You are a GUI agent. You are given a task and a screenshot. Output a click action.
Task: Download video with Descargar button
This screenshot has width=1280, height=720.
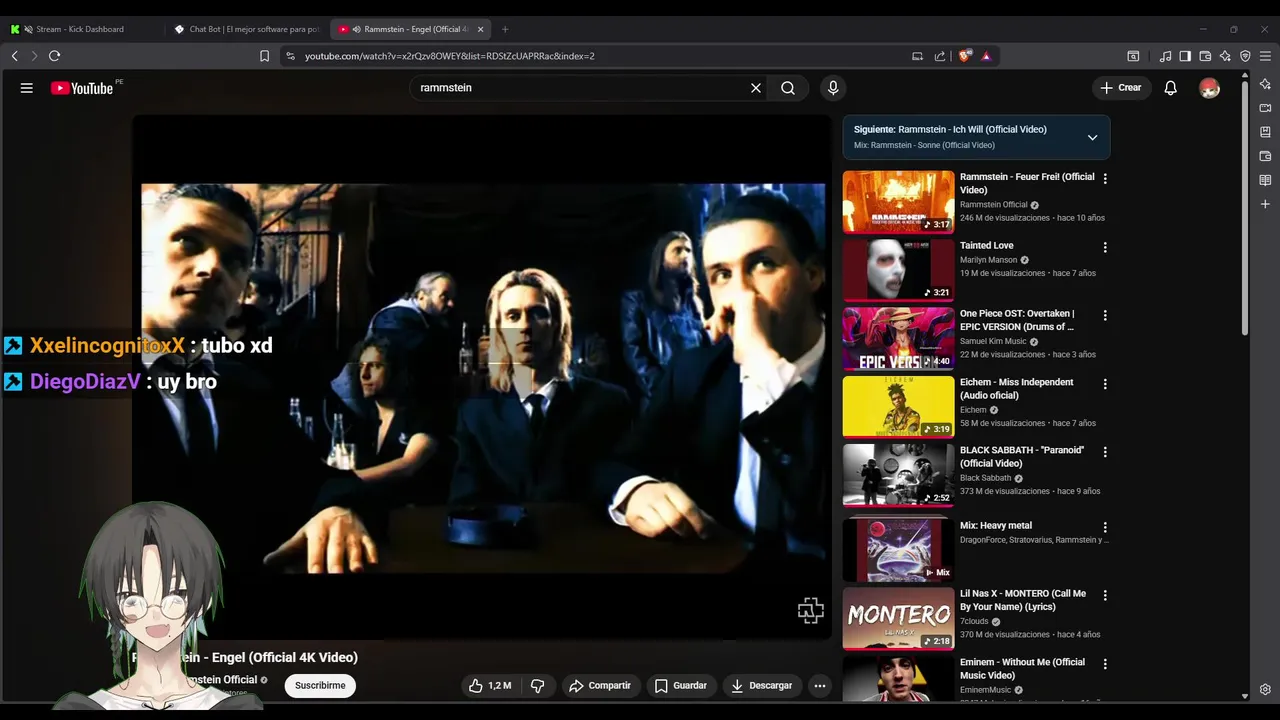pyautogui.click(x=762, y=686)
